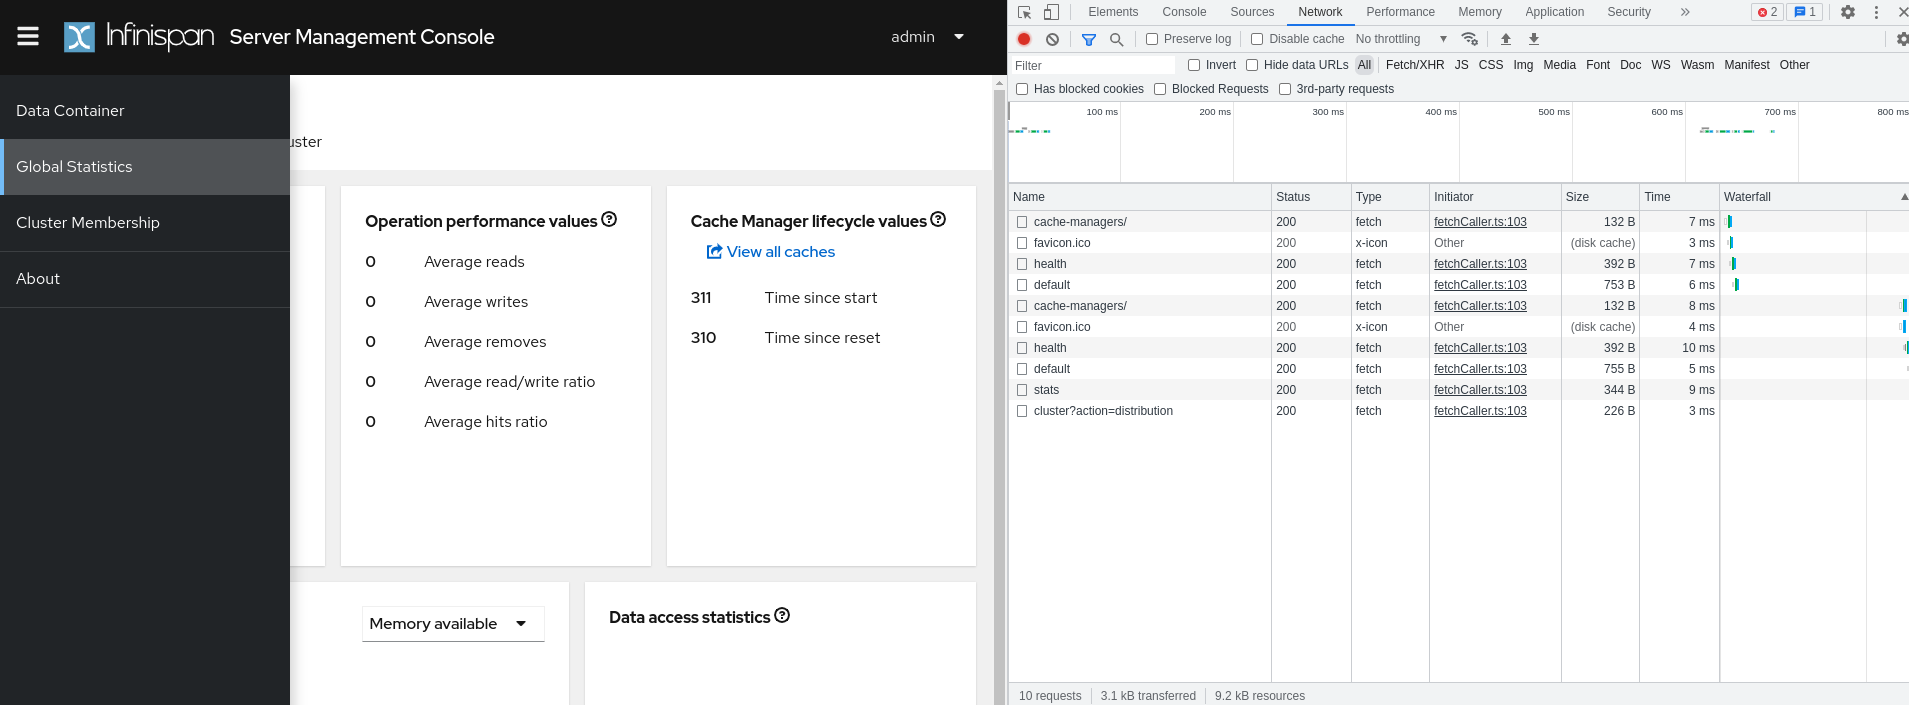This screenshot has width=1909, height=705.
Task: Click the inspect element picker icon
Action: (1025, 12)
